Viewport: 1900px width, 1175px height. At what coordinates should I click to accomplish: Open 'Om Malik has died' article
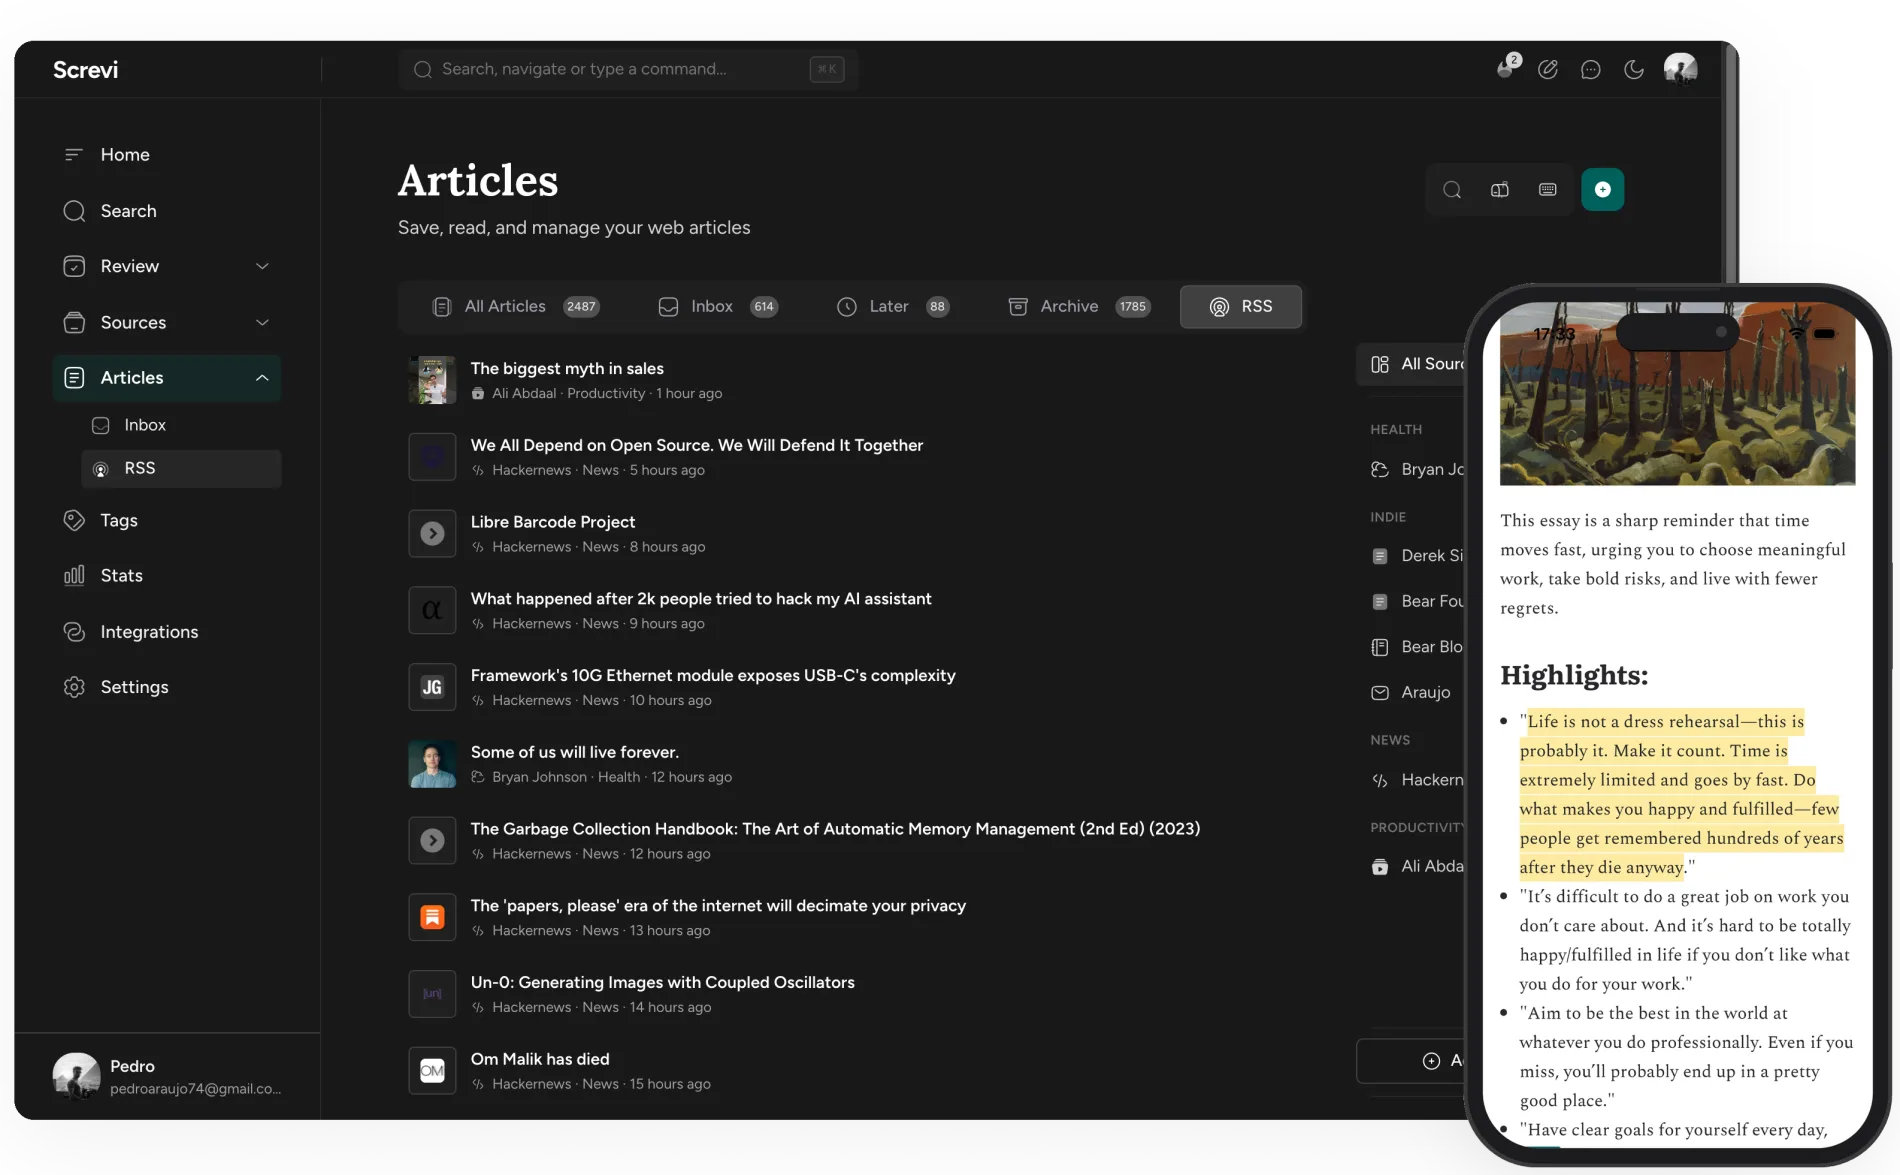(540, 1059)
